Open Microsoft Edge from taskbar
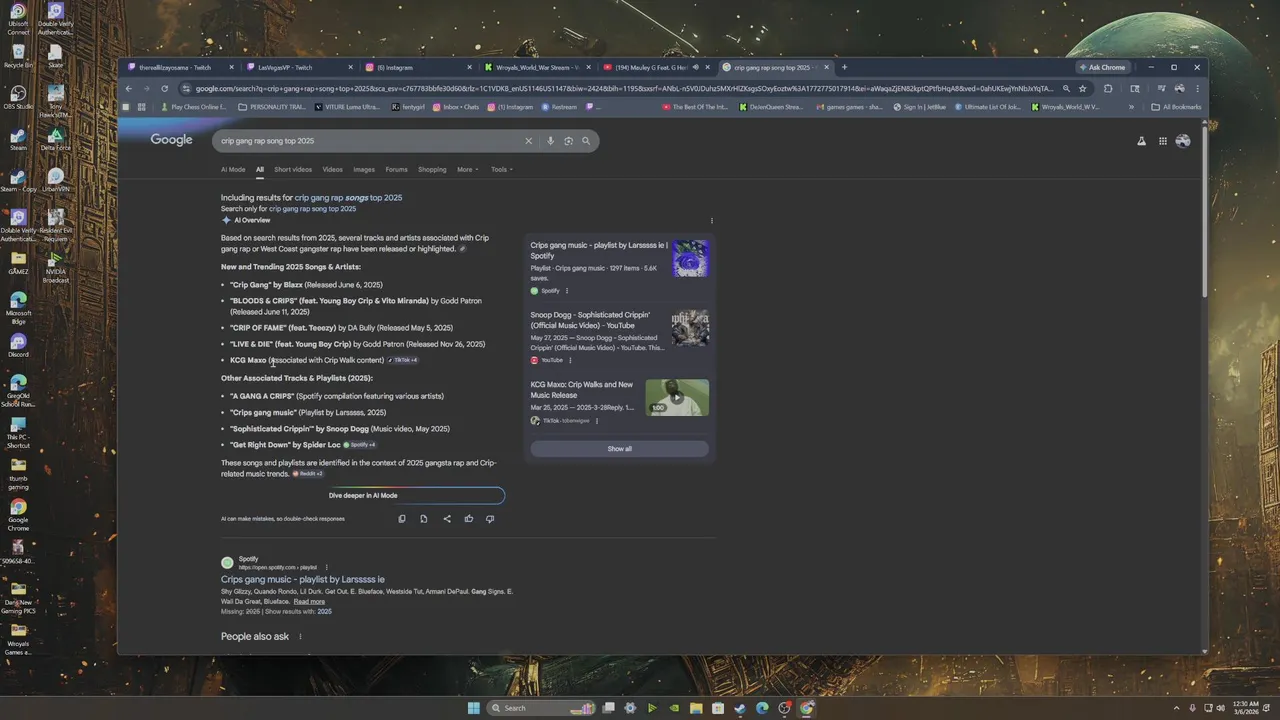This screenshot has height=720, width=1280. 762,708
